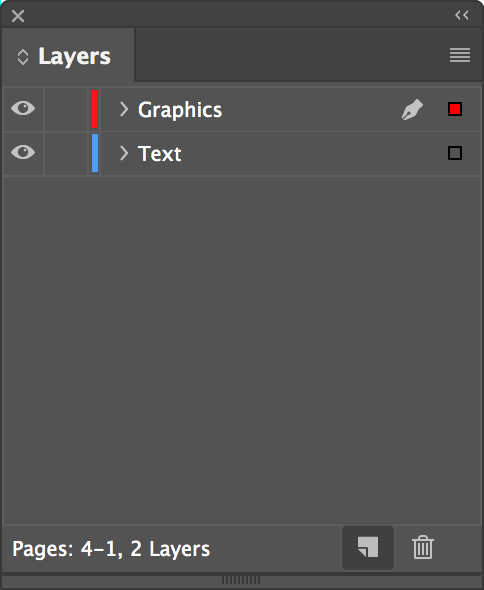Image resolution: width=484 pixels, height=590 pixels.
Task: Expand the Graphics layer chevron
Action: coord(124,109)
